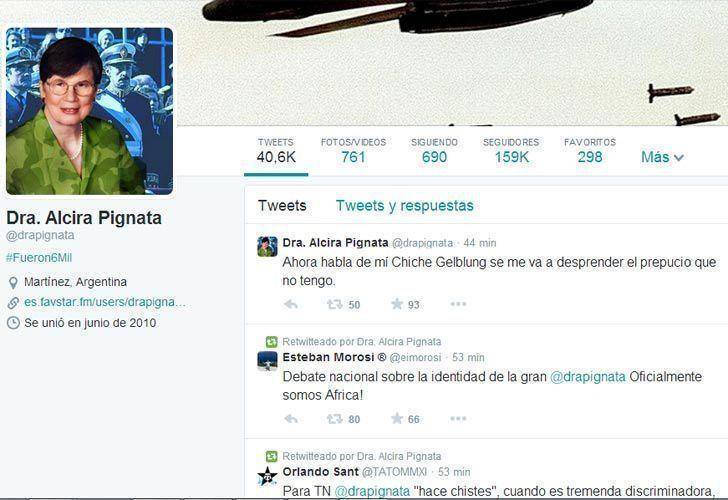This screenshot has width=728, height=500.
Task: Favorite the tweet with 93 stars
Action: pos(397,304)
